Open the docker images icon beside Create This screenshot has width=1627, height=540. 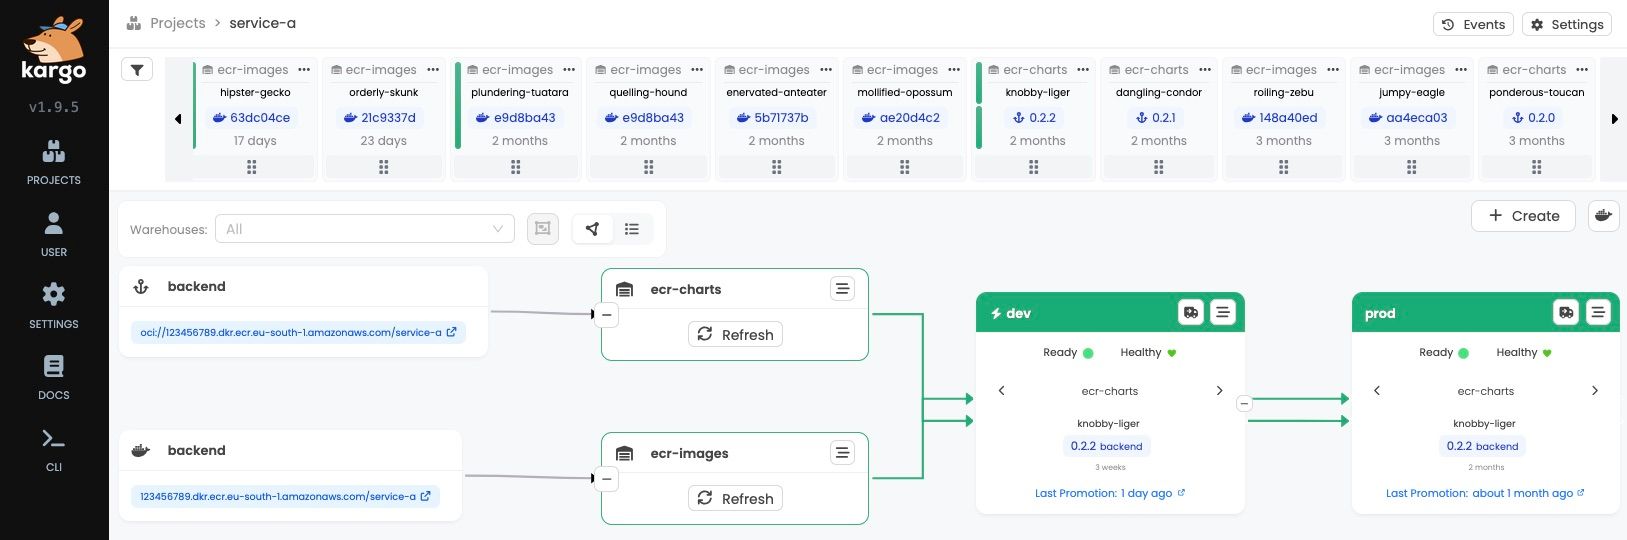[1603, 215]
